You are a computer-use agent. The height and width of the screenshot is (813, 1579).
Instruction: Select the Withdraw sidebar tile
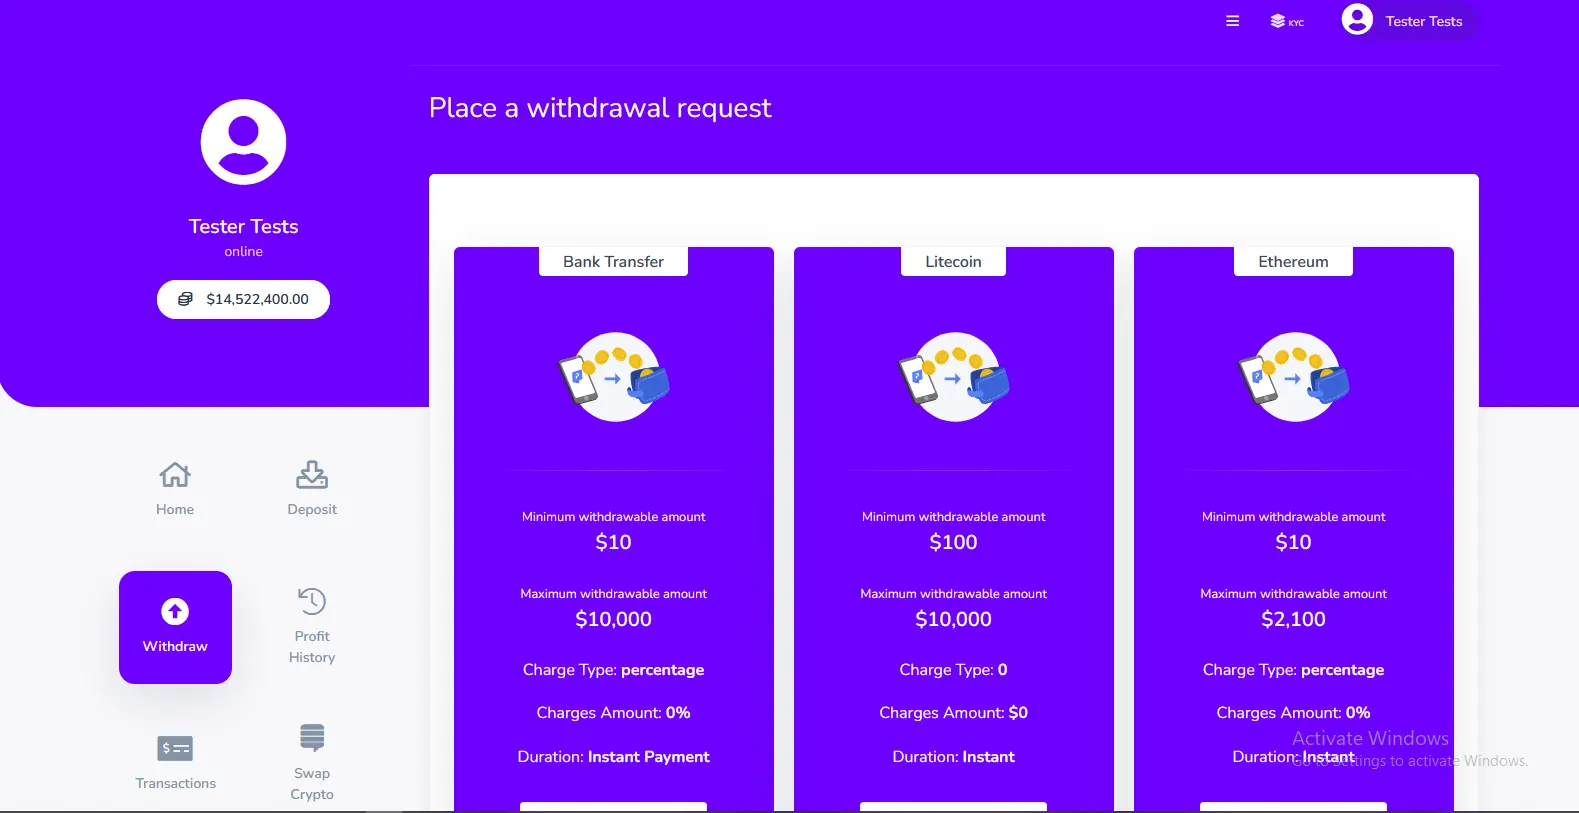pyautogui.click(x=175, y=627)
